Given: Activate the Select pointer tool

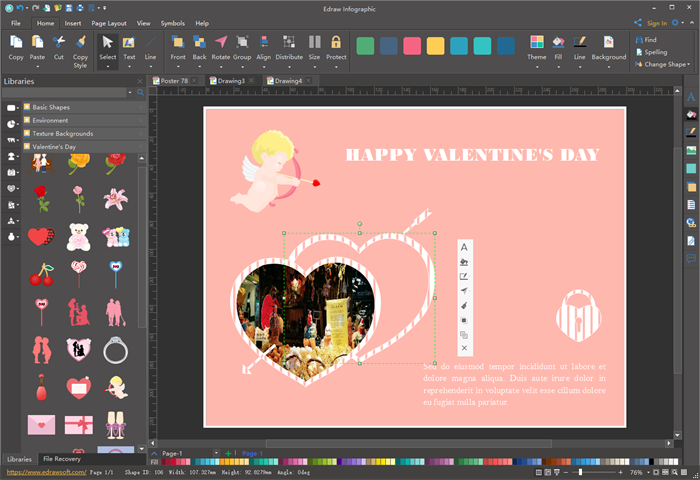Looking at the screenshot, I should click(107, 43).
